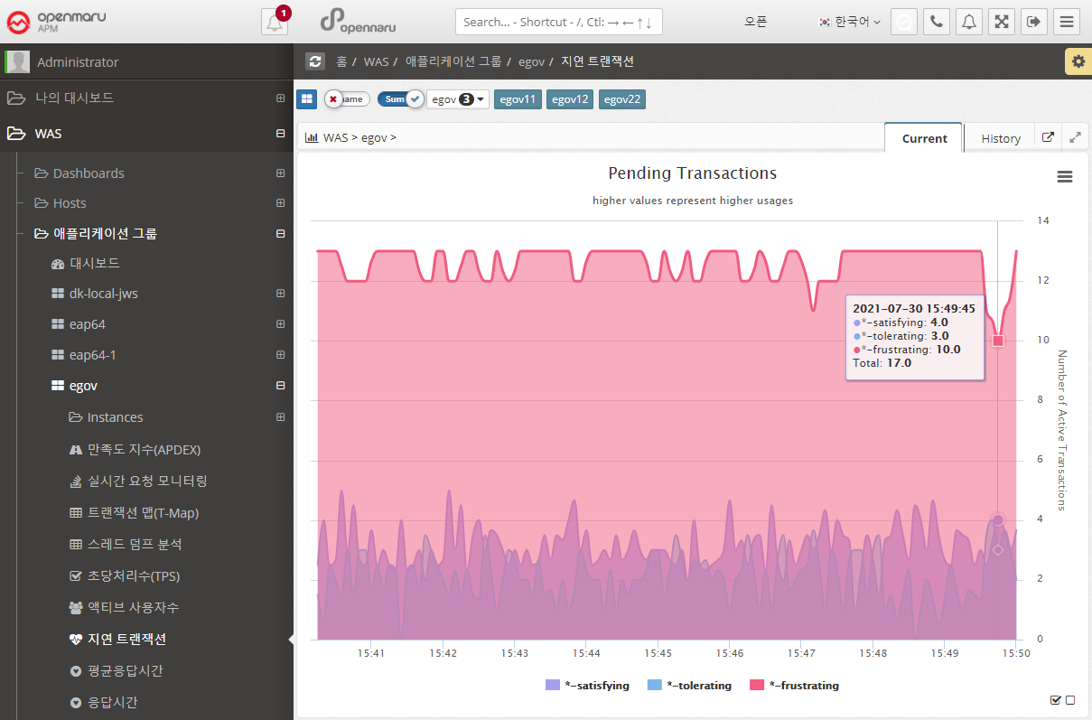Toggle the name switch with red X

[x=346, y=99]
